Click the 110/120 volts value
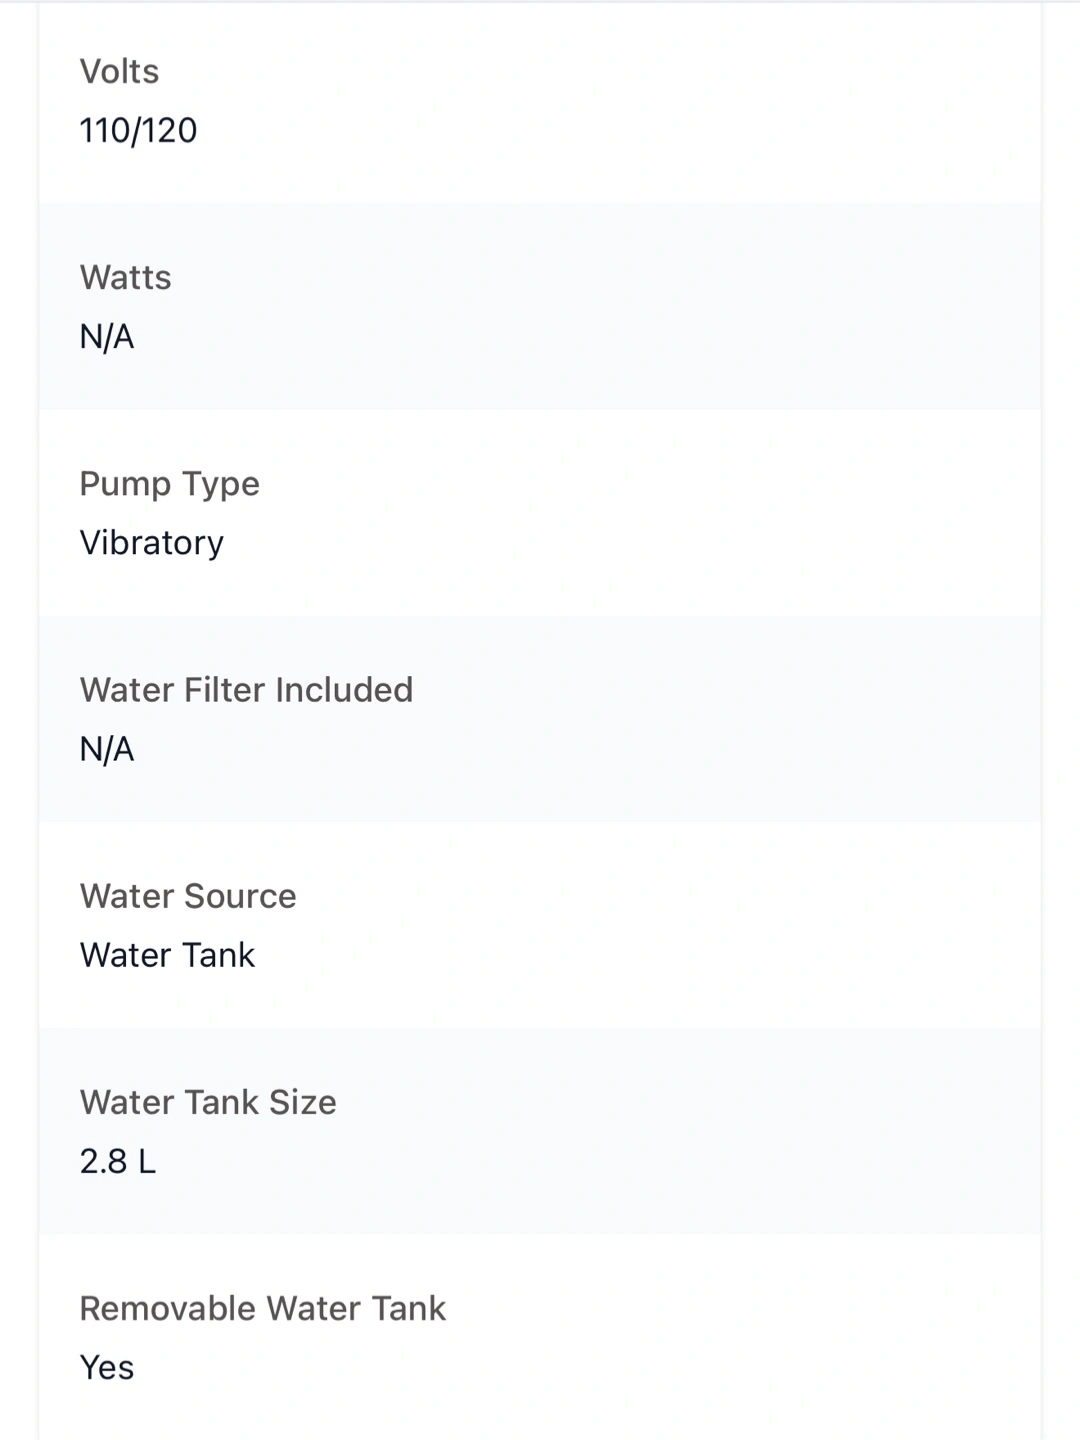1080x1440 pixels. [x=138, y=130]
